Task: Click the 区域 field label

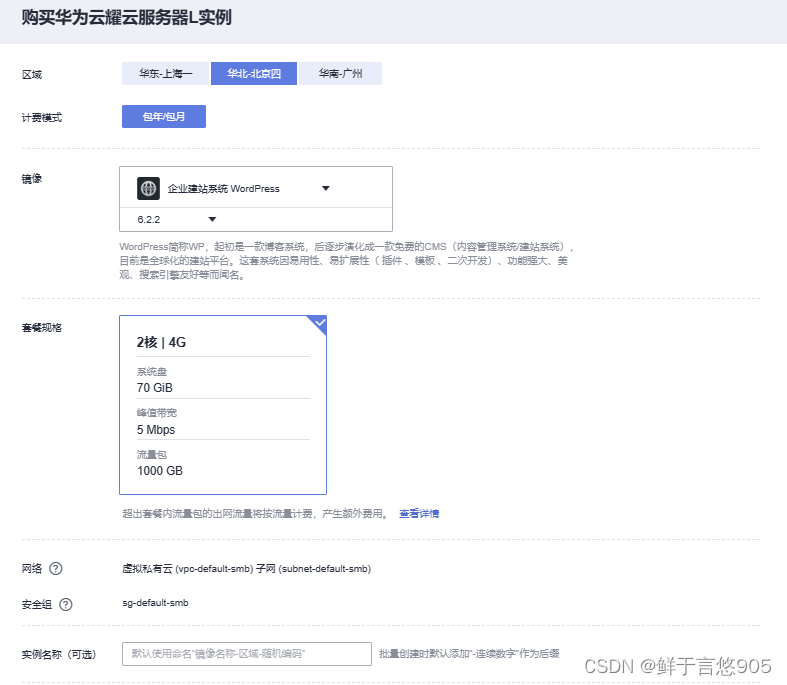Action: [32, 75]
